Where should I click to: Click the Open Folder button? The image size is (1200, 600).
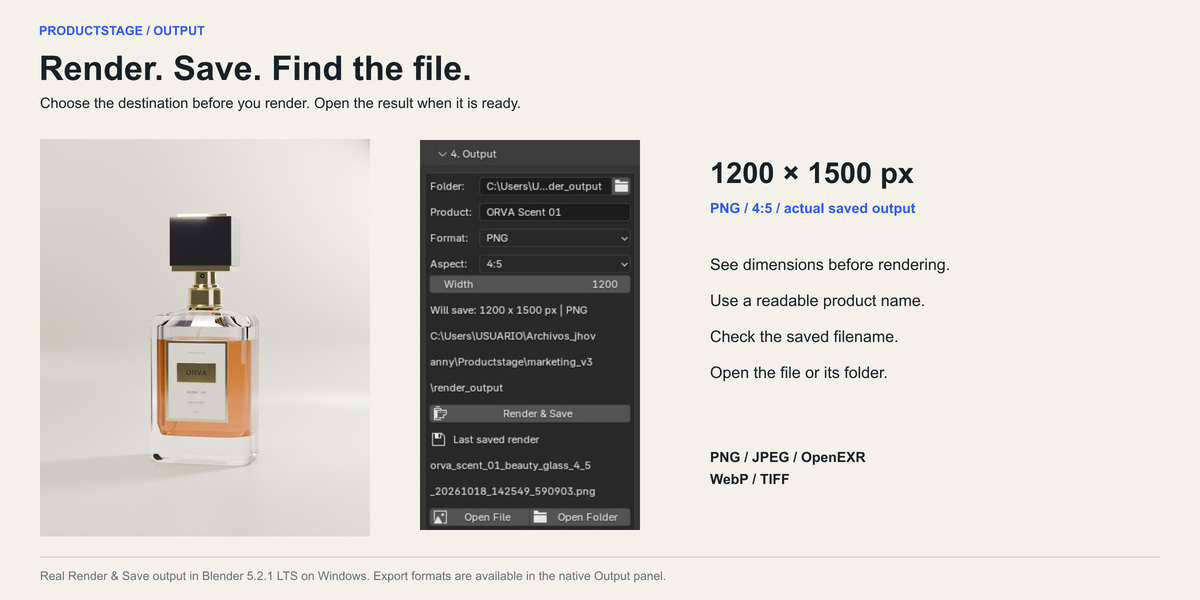pos(580,517)
